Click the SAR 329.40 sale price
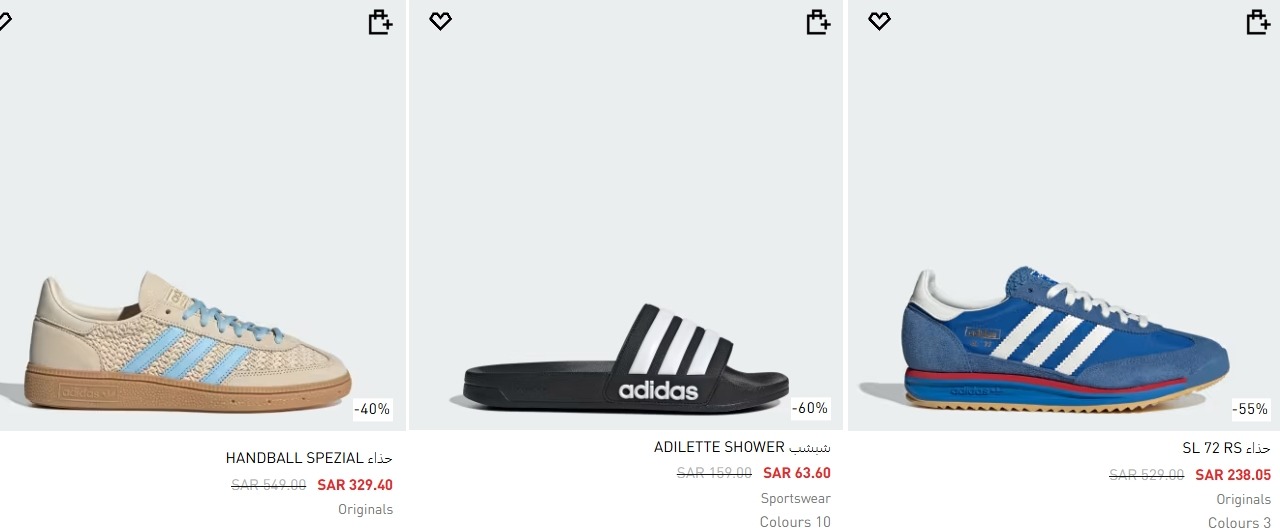Screen dimensions: 1280x528 coord(355,485)
